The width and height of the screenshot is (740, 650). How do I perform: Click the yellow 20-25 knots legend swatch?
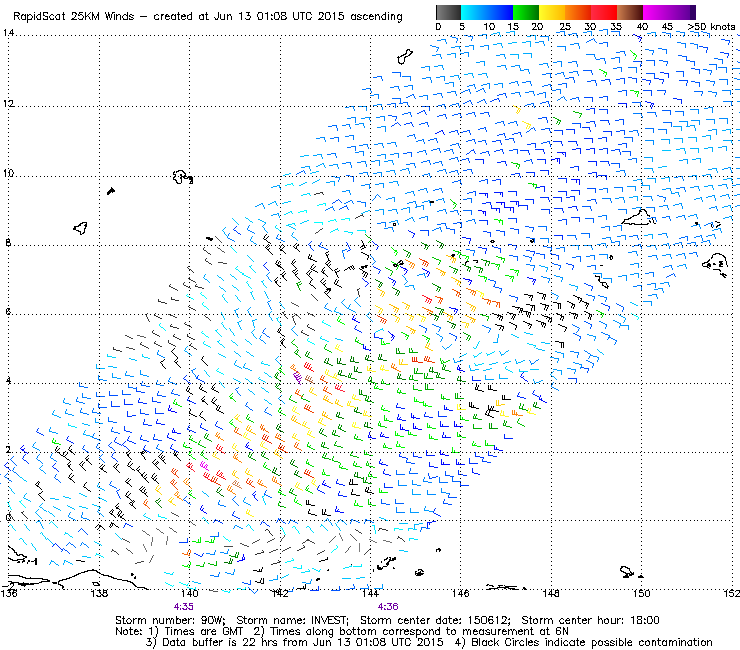pos(552,12)
